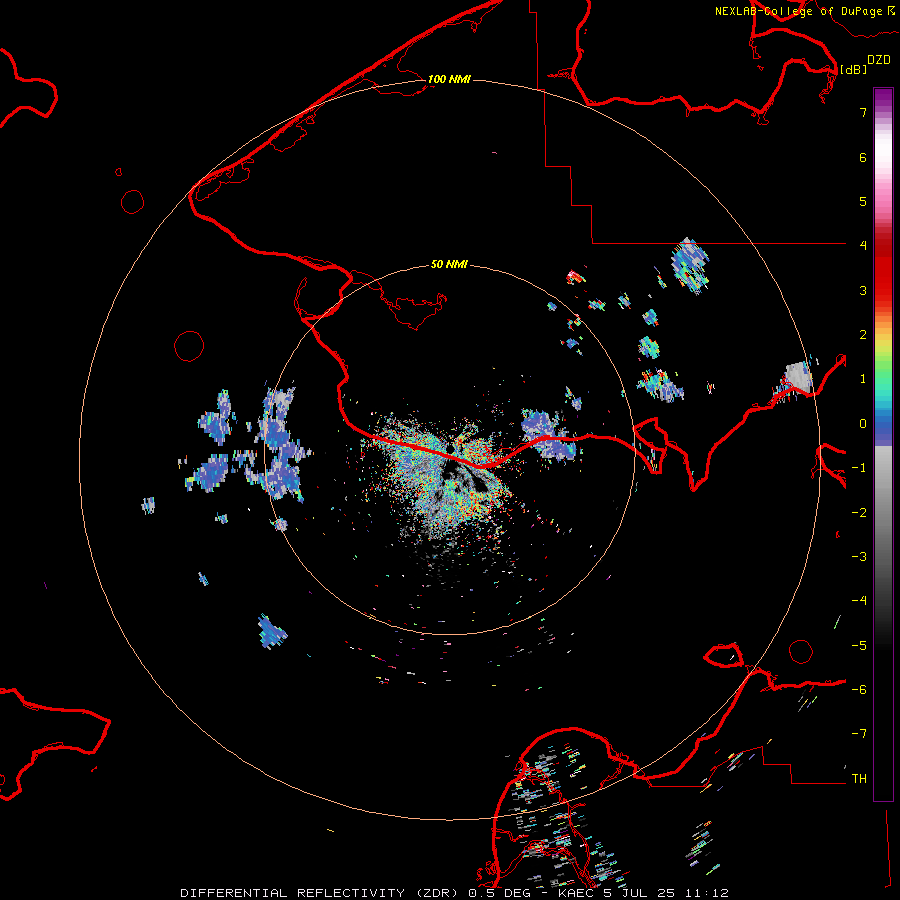Click the 50 NMI range ring label
Screen dimensions: 900x900
[x=449, y=264]
